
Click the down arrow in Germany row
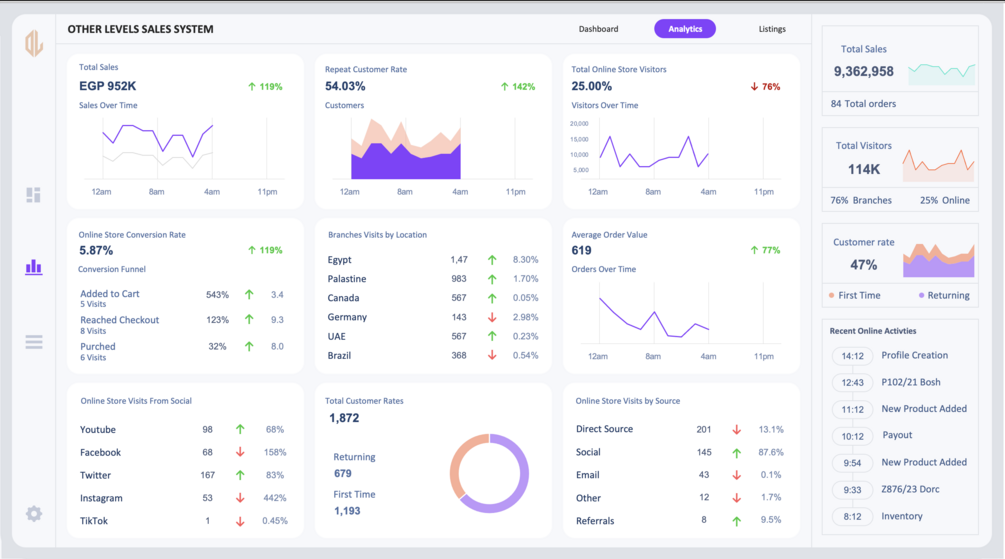coord(492,317)
